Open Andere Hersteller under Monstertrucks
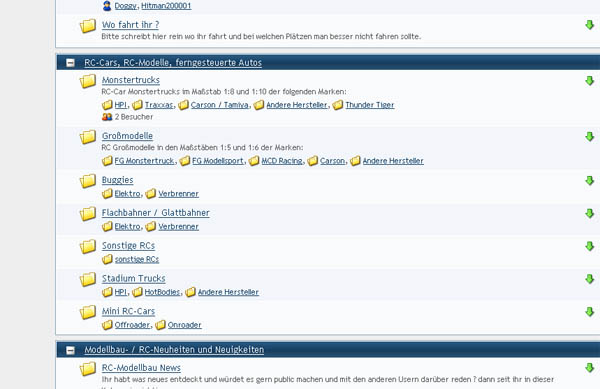The image size is (600, 389). pos(297,105)
